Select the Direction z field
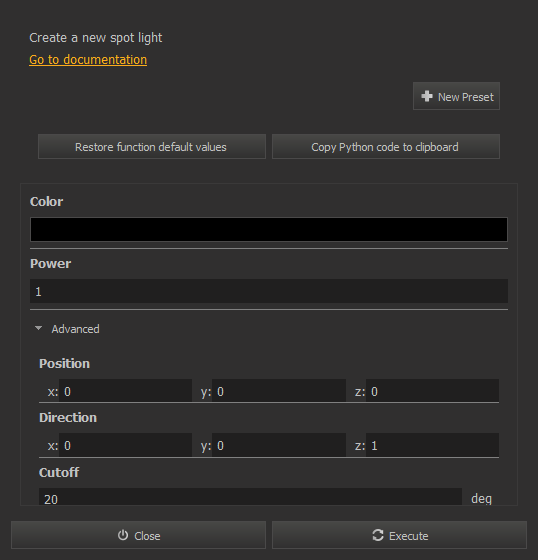538x560 pixels. tap(432, 445)
